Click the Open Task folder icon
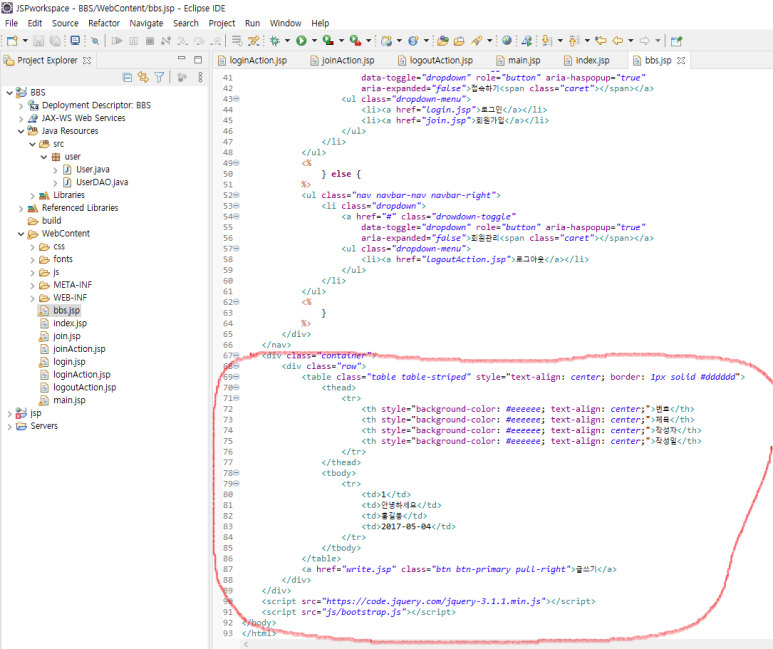 (x=459, y=41)
